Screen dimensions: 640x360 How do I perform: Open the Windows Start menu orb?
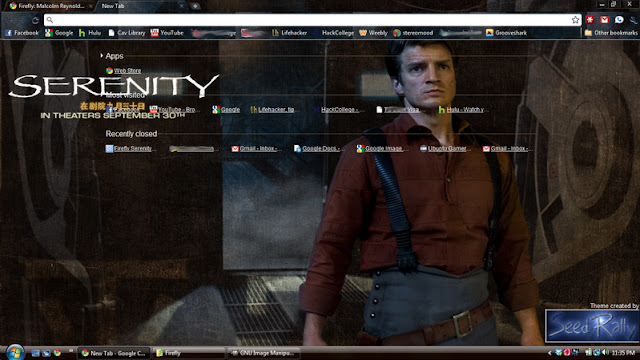(15, 352)
